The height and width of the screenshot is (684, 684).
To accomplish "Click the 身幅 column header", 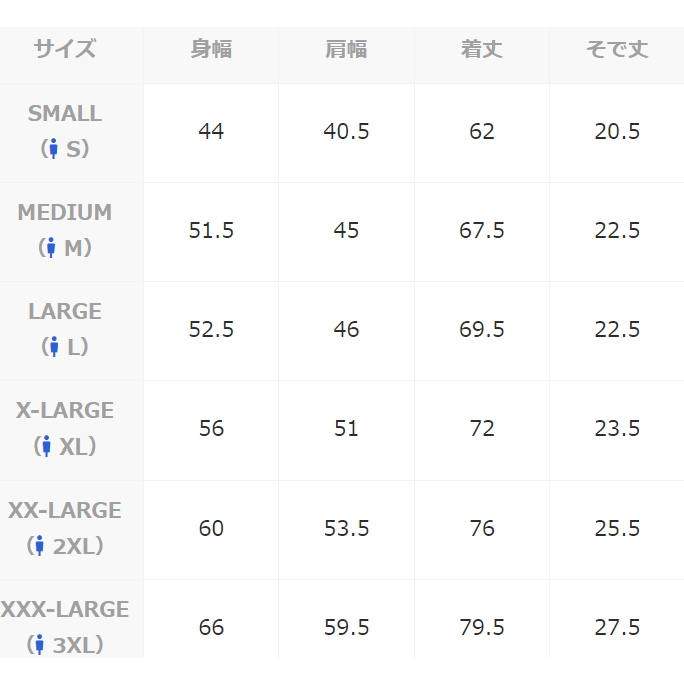I will tap(211, 49).
